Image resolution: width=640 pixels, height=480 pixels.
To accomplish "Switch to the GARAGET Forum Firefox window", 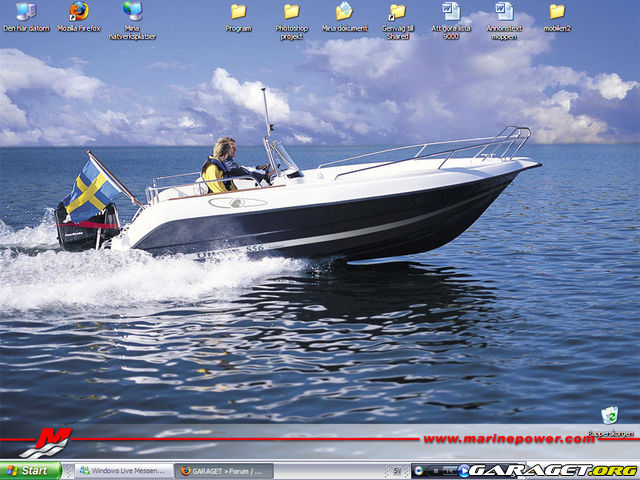I will click(x=224, y=470).
